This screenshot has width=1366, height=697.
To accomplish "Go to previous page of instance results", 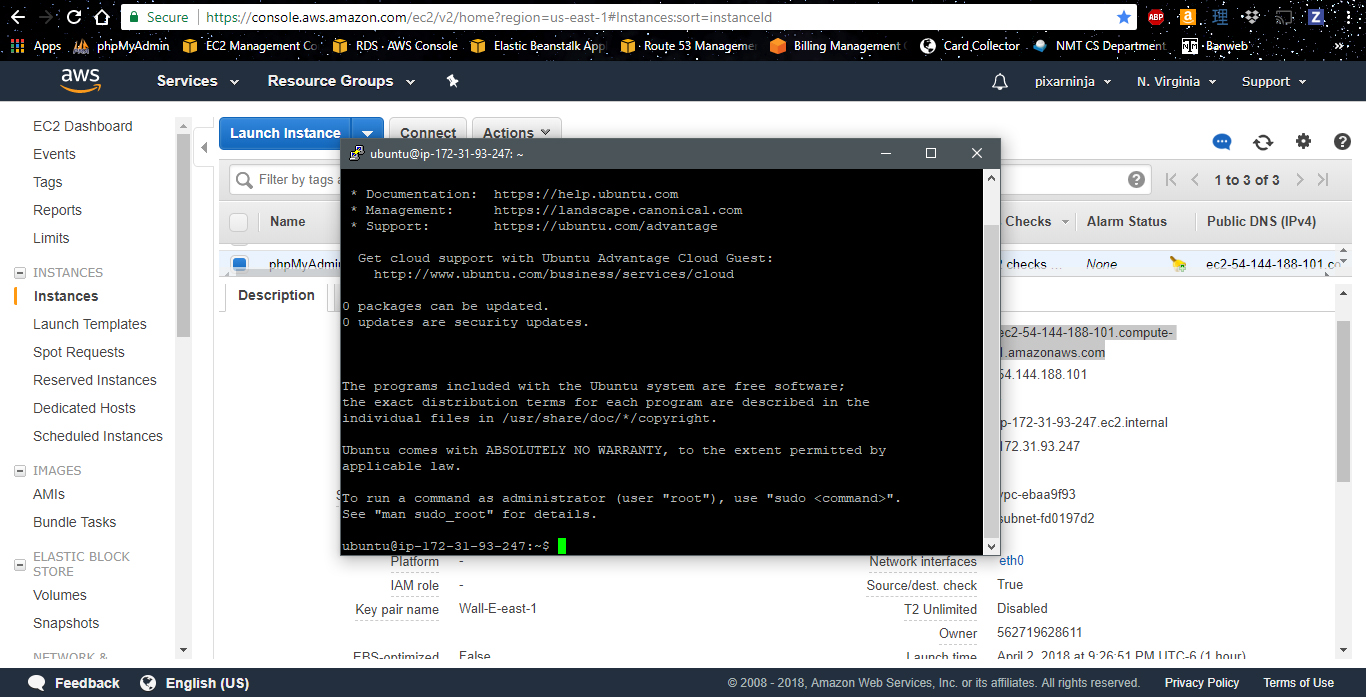I will pyautogui.click(x=1195, y=180).
